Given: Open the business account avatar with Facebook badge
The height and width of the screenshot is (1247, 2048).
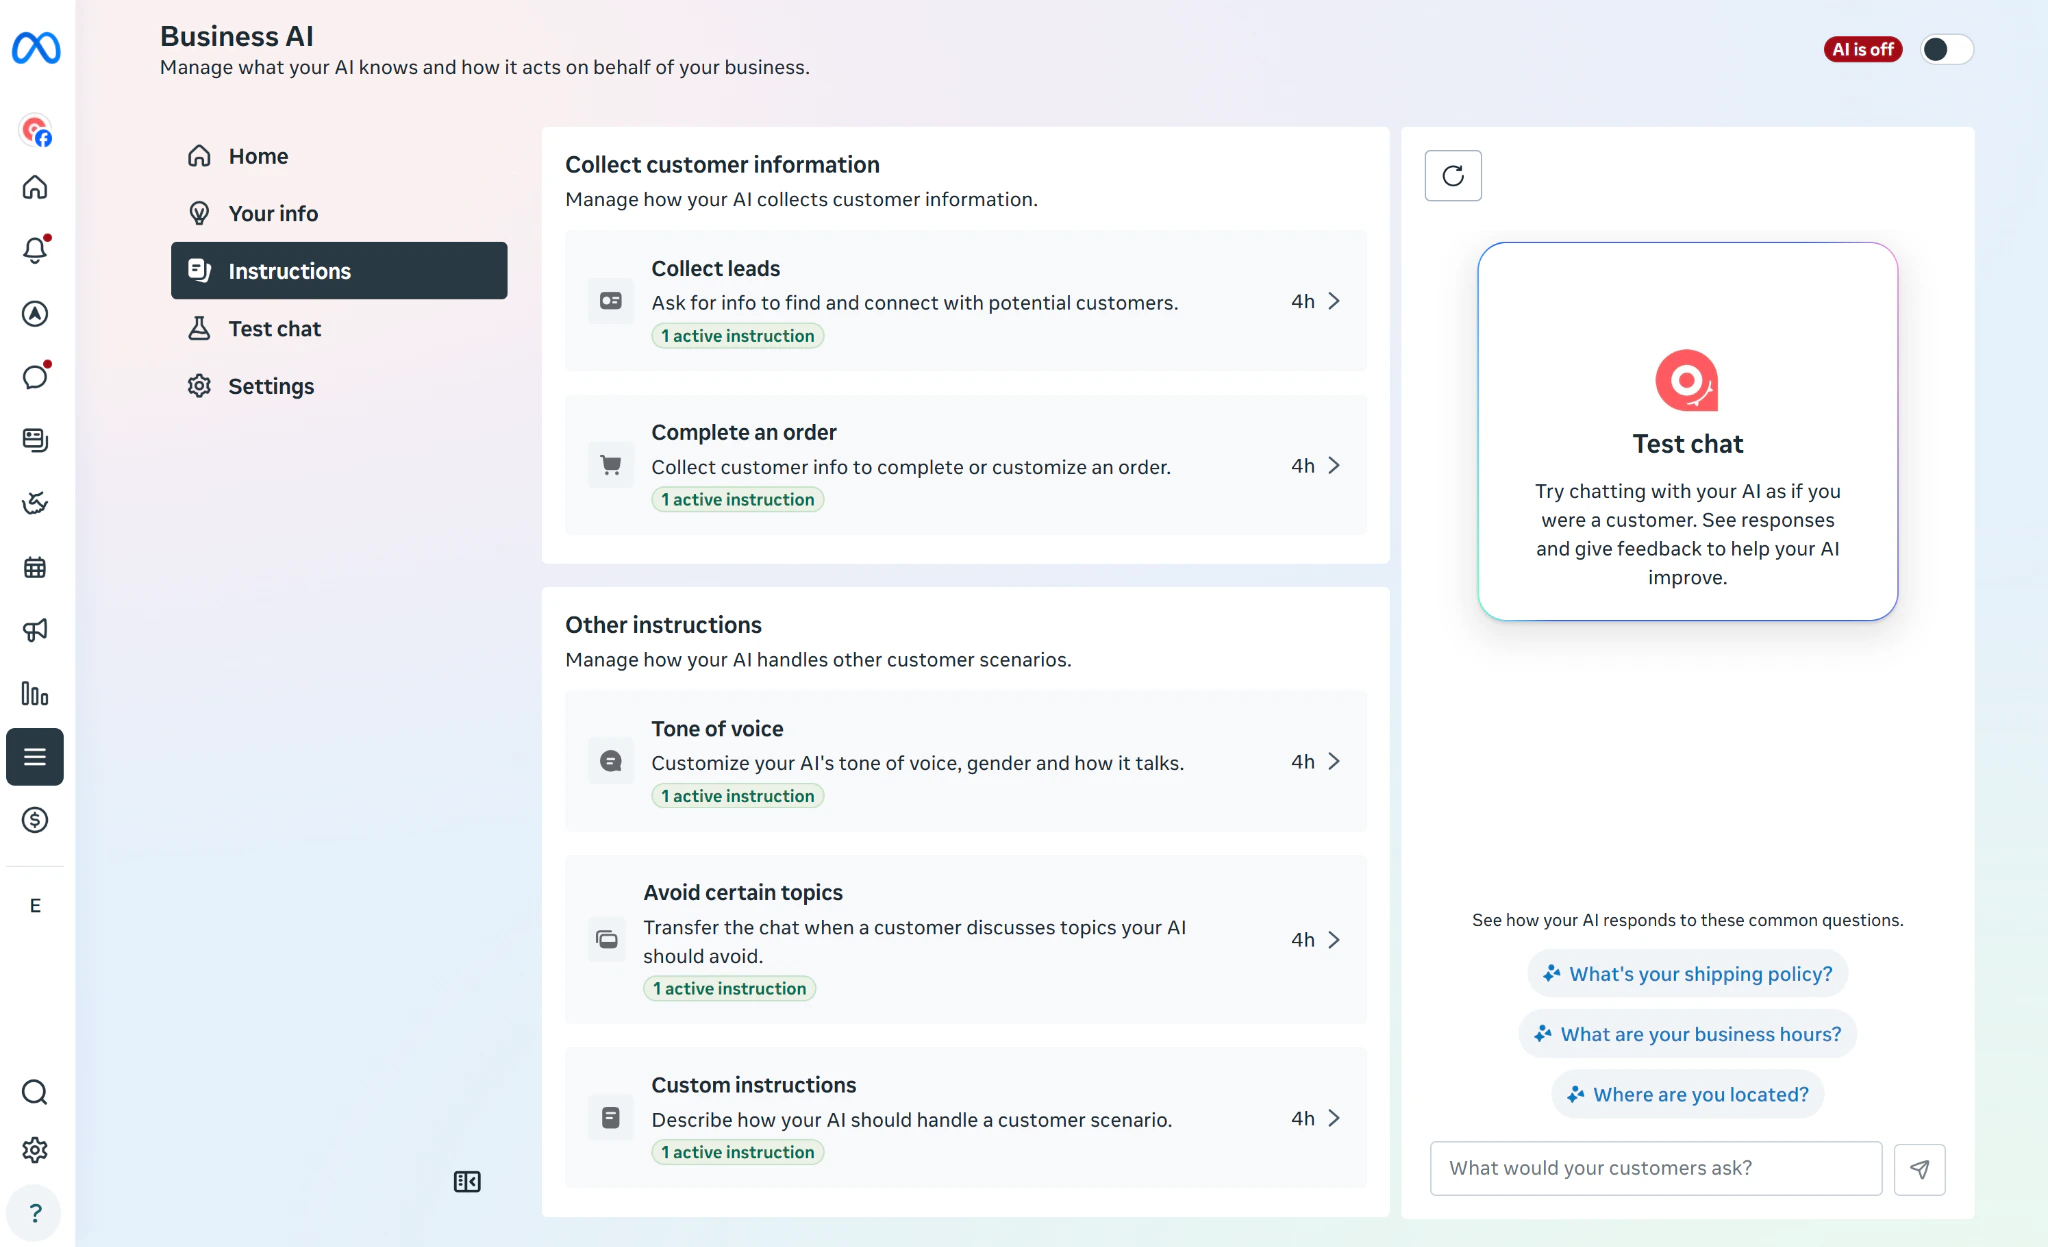Looking at the screenshot, I should point(36,130).
